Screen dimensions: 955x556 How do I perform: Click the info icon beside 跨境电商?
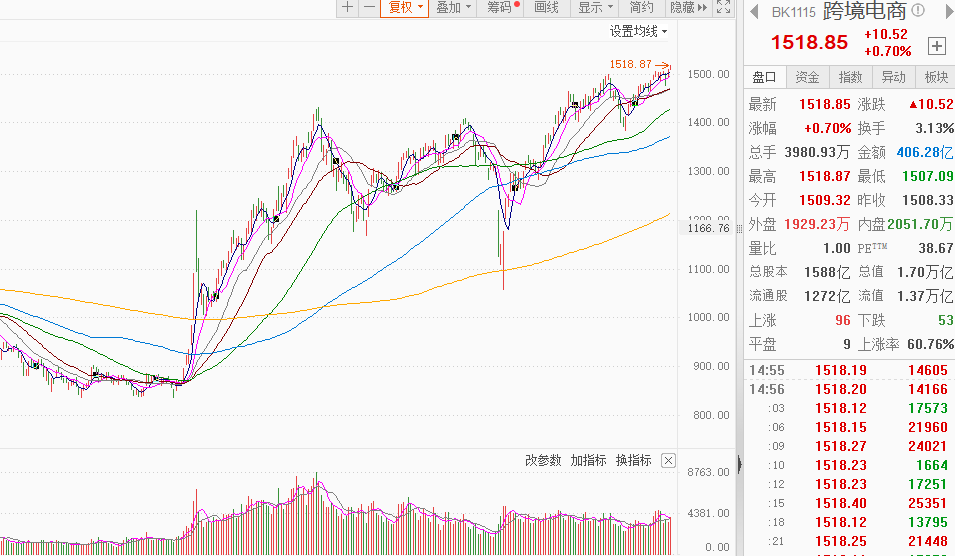point(918,12)
